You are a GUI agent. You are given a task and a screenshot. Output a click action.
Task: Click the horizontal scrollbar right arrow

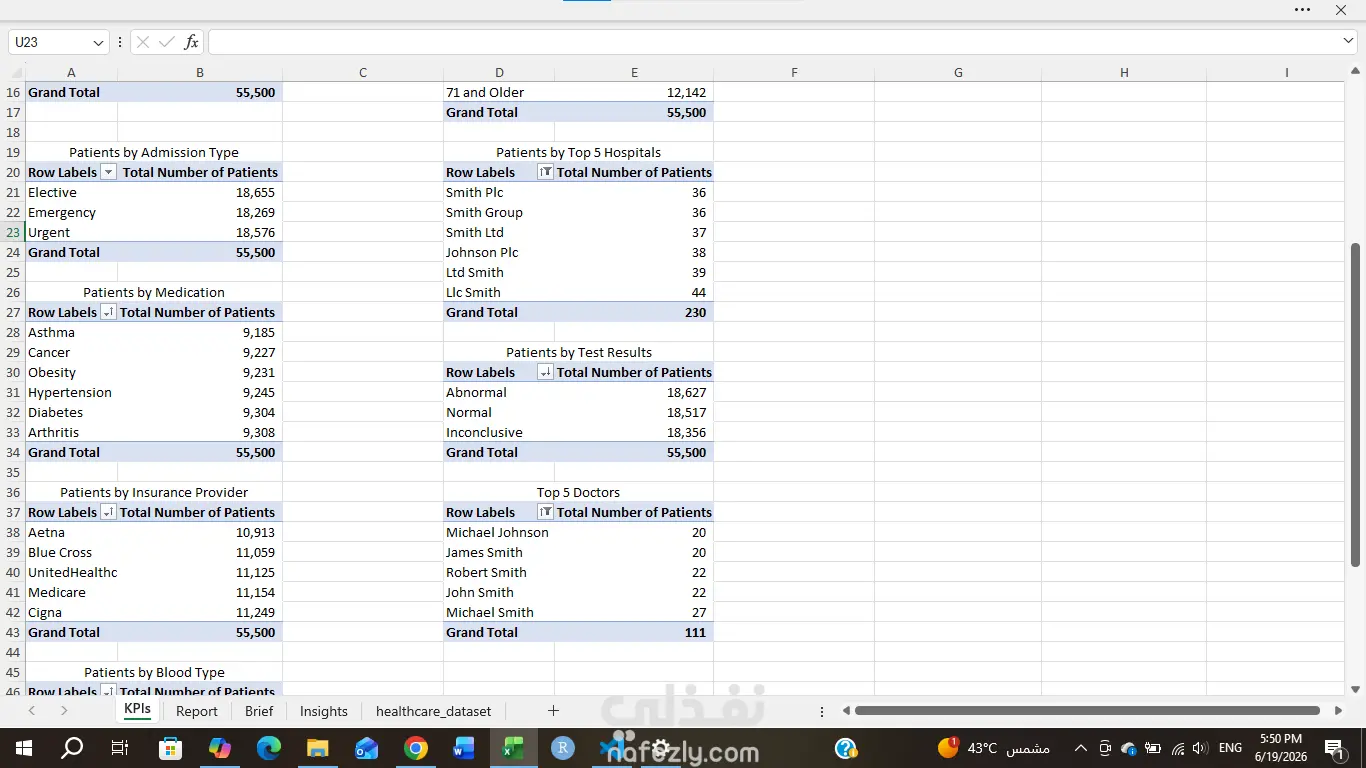(x=1338, y=711)
